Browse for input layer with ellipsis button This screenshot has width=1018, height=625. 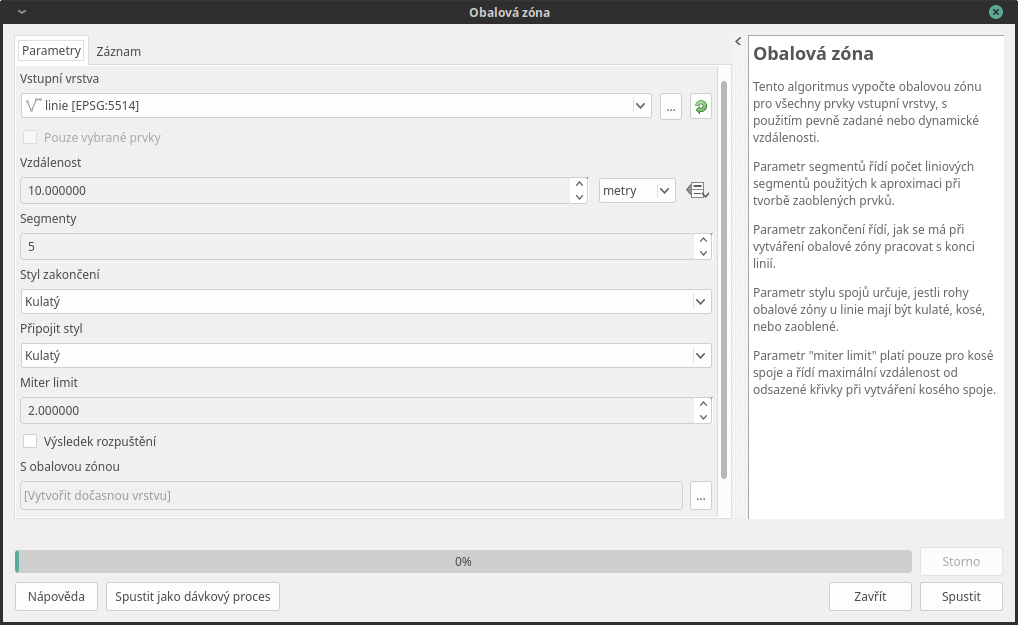[671, 106]
